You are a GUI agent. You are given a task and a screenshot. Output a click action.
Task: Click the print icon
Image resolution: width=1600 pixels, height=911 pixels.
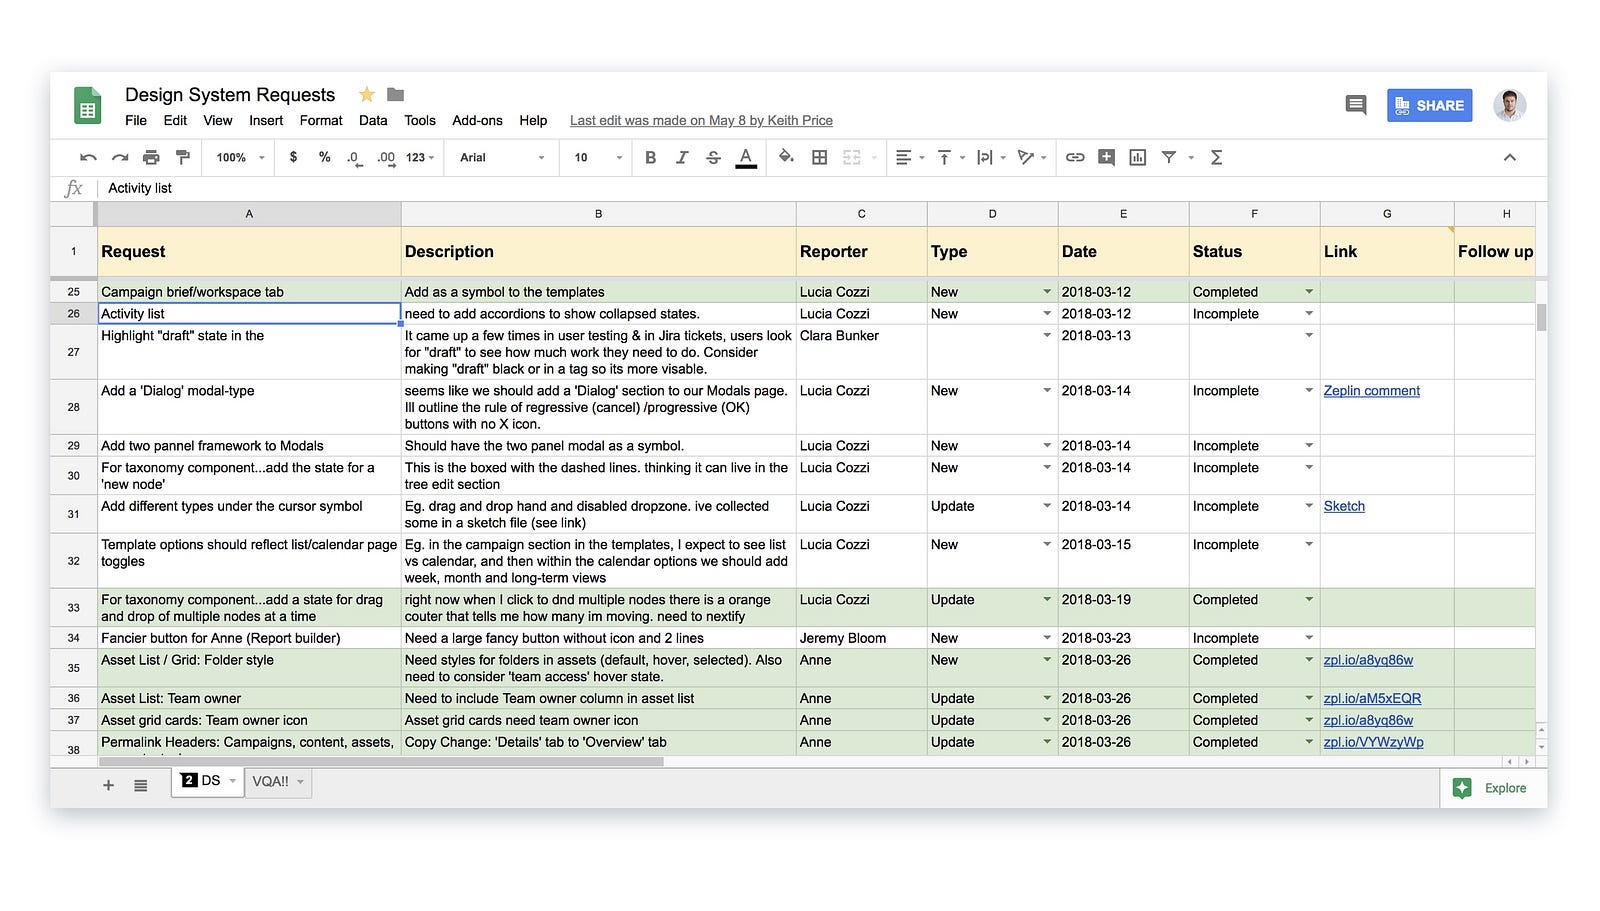151,157
